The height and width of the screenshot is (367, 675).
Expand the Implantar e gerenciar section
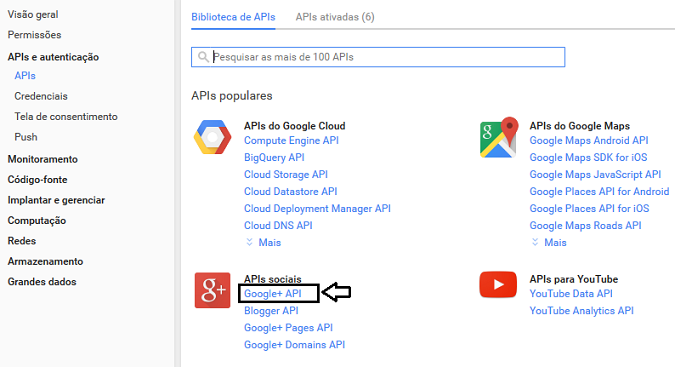click(56, 200)
